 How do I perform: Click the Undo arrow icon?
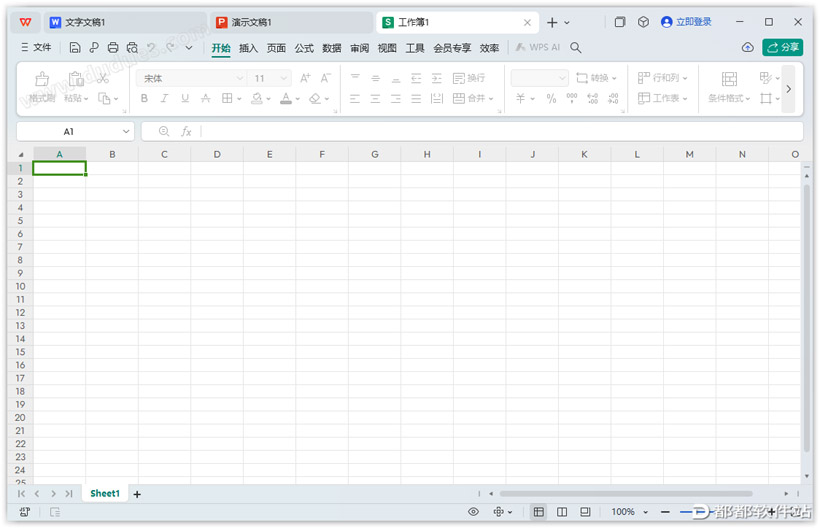(151, 48)
